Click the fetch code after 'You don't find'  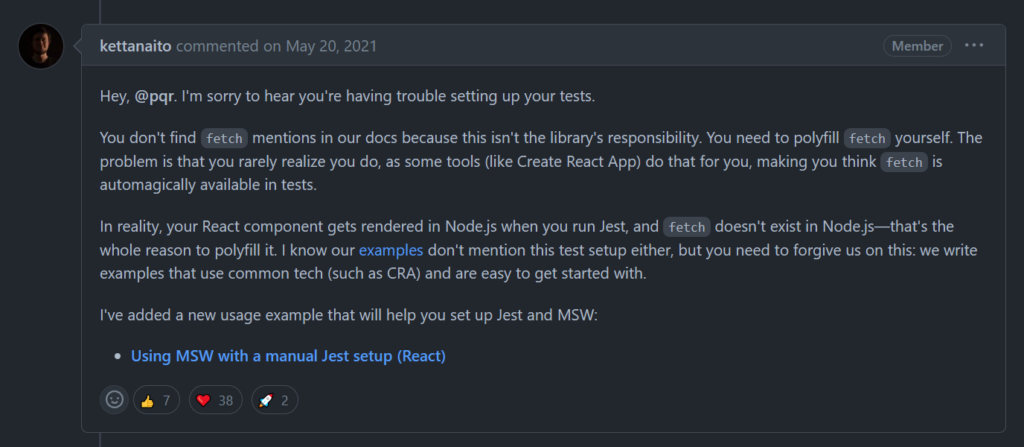click(224, 138)
